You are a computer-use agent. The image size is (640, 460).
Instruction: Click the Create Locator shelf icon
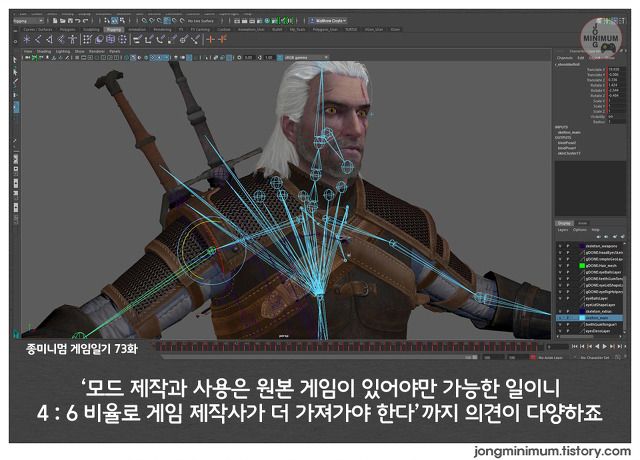tap(27, 39)
